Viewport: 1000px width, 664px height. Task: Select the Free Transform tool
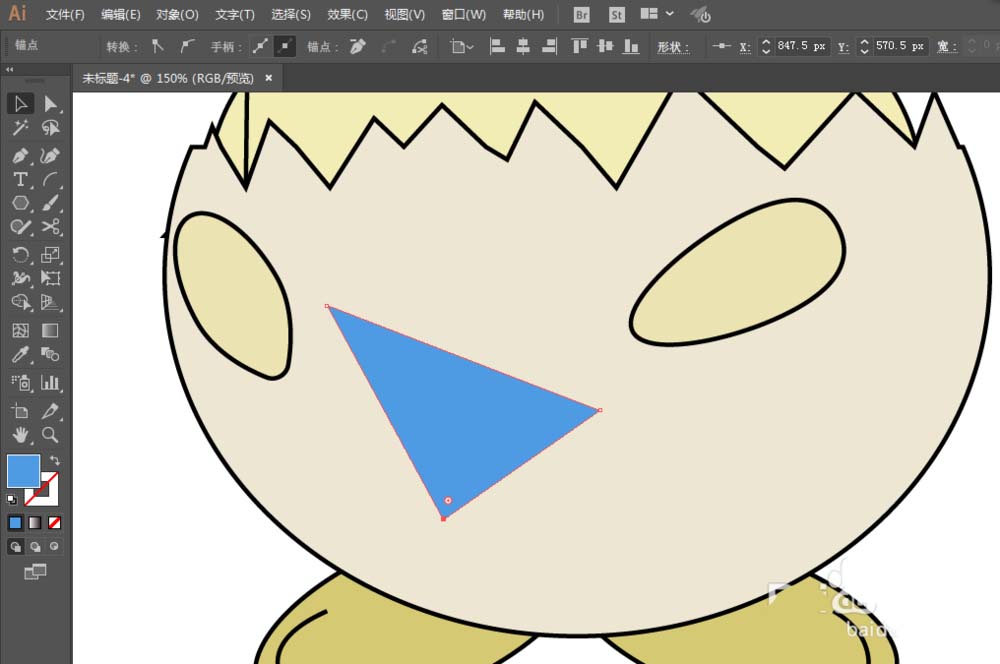(50, 278)
